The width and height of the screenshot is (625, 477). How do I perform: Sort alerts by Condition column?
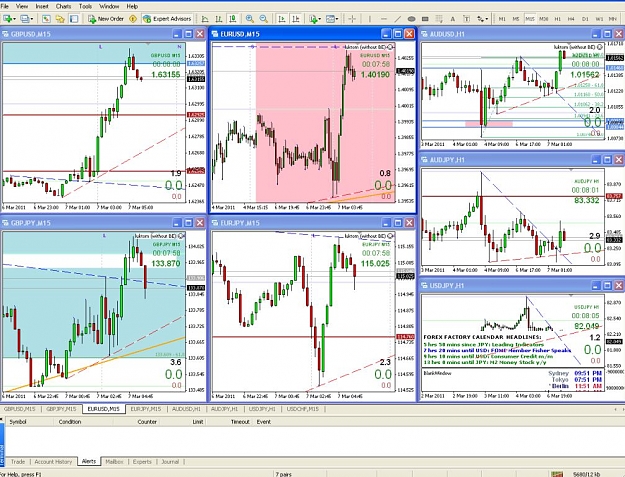click(x=70, y=422)
